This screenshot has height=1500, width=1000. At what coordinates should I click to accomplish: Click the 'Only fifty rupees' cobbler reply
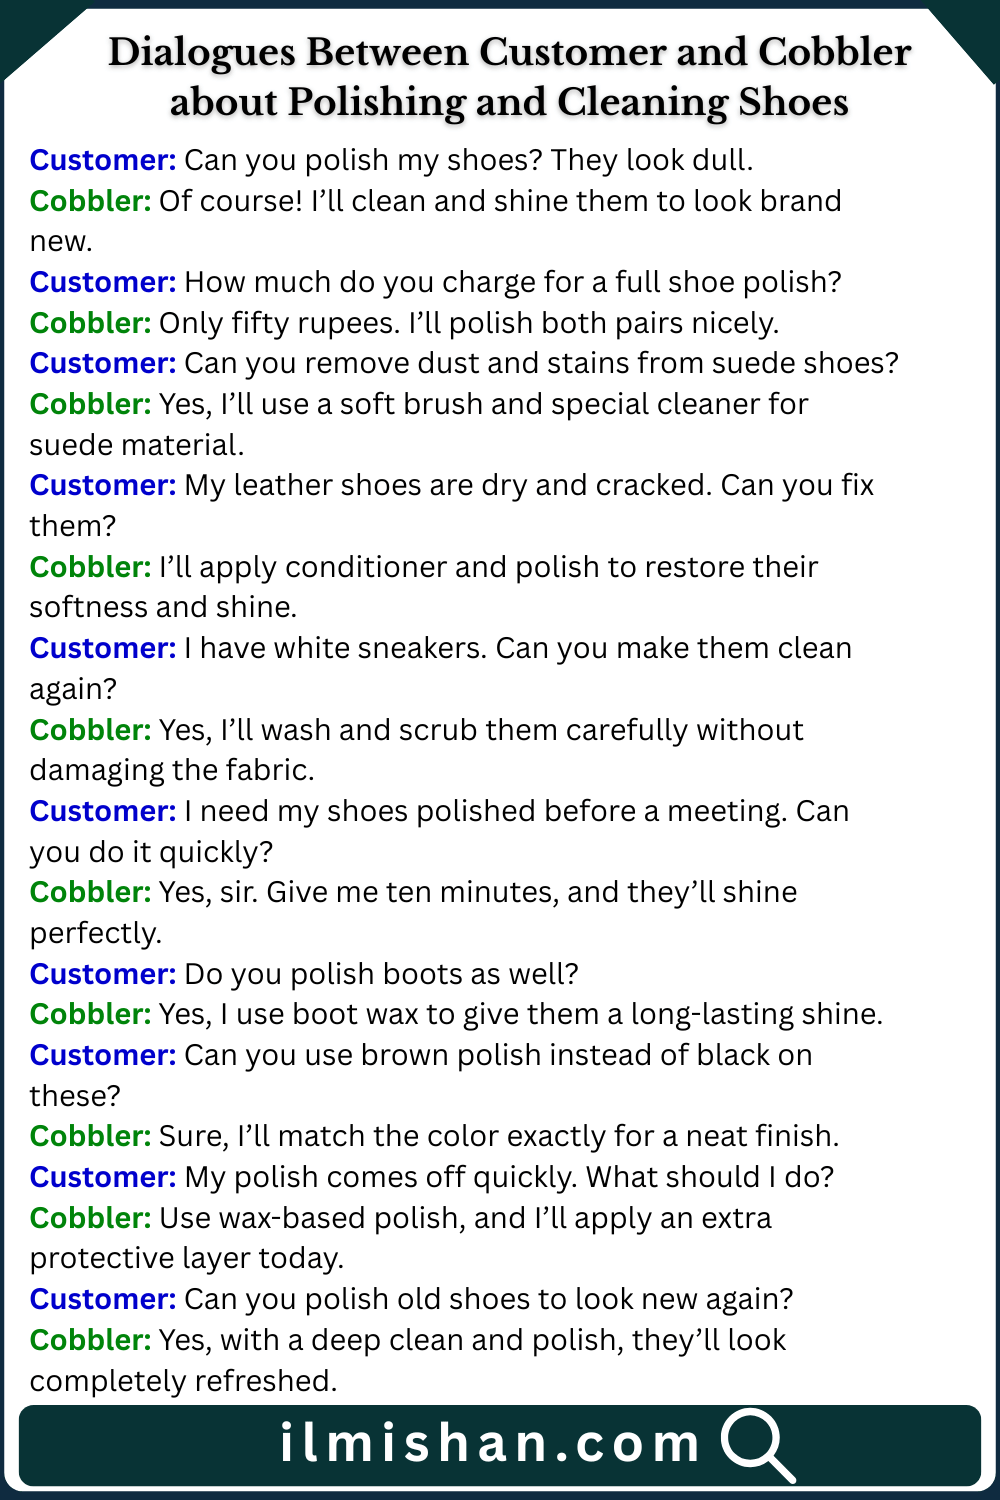click(468, 323)
